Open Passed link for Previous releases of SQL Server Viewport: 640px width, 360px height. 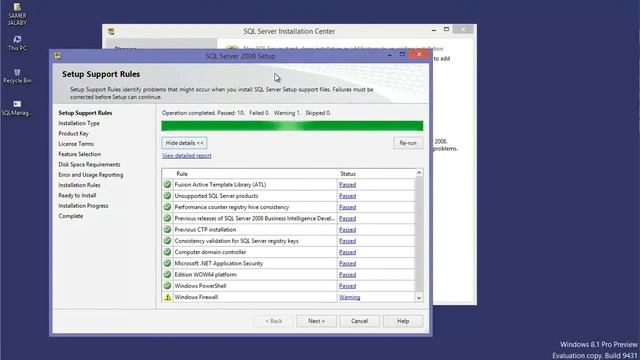[347, 218]
